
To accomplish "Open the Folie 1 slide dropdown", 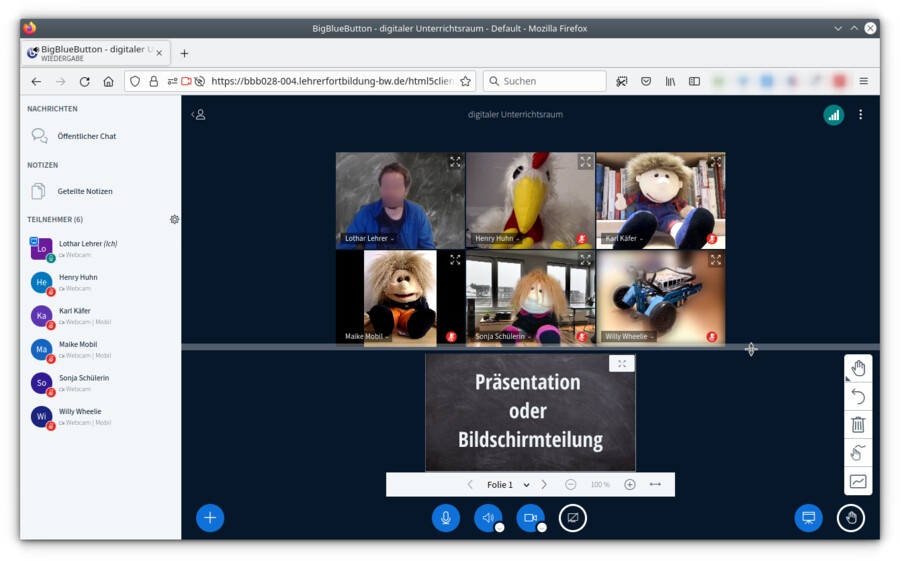I will coord(508,485).
